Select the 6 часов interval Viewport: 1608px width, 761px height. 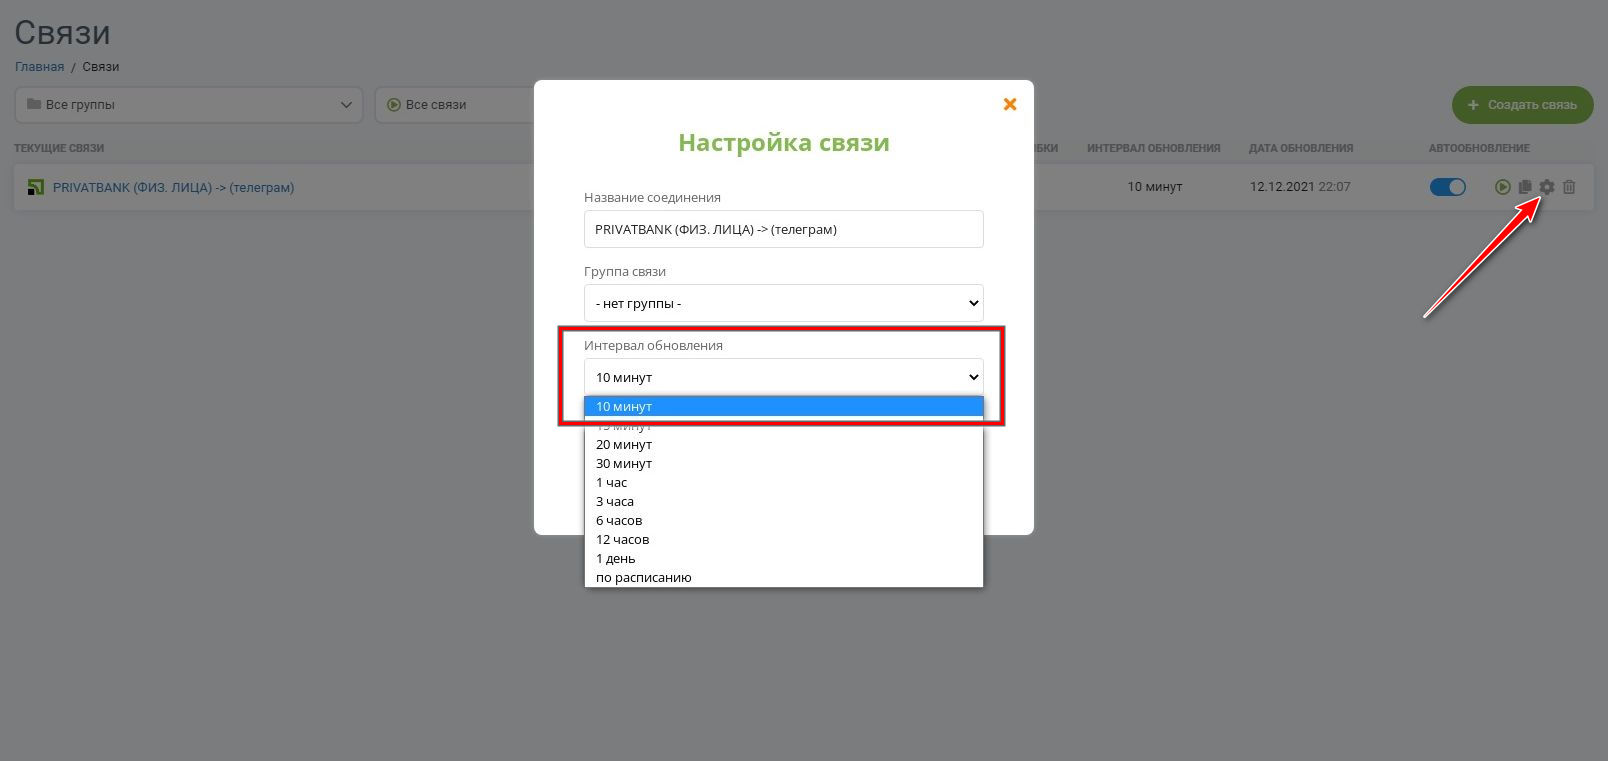[784, 520]
